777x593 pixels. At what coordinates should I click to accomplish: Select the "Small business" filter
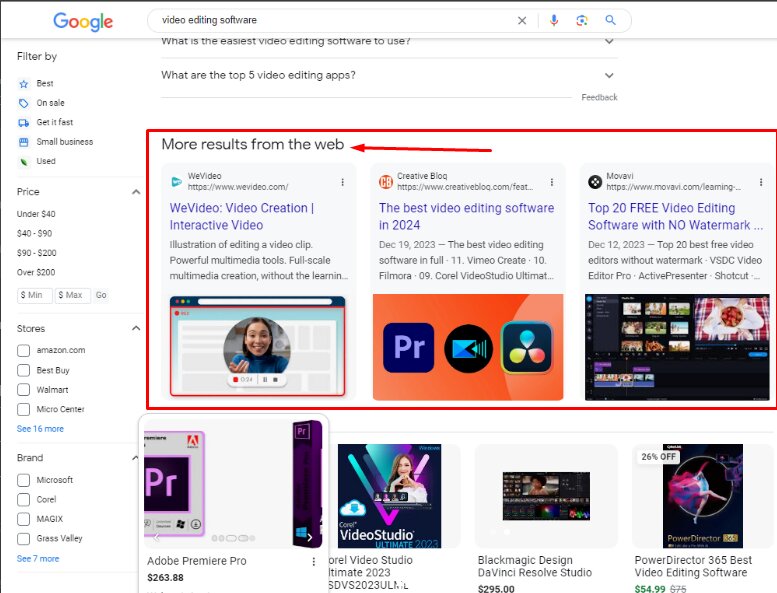click(64, 142)
